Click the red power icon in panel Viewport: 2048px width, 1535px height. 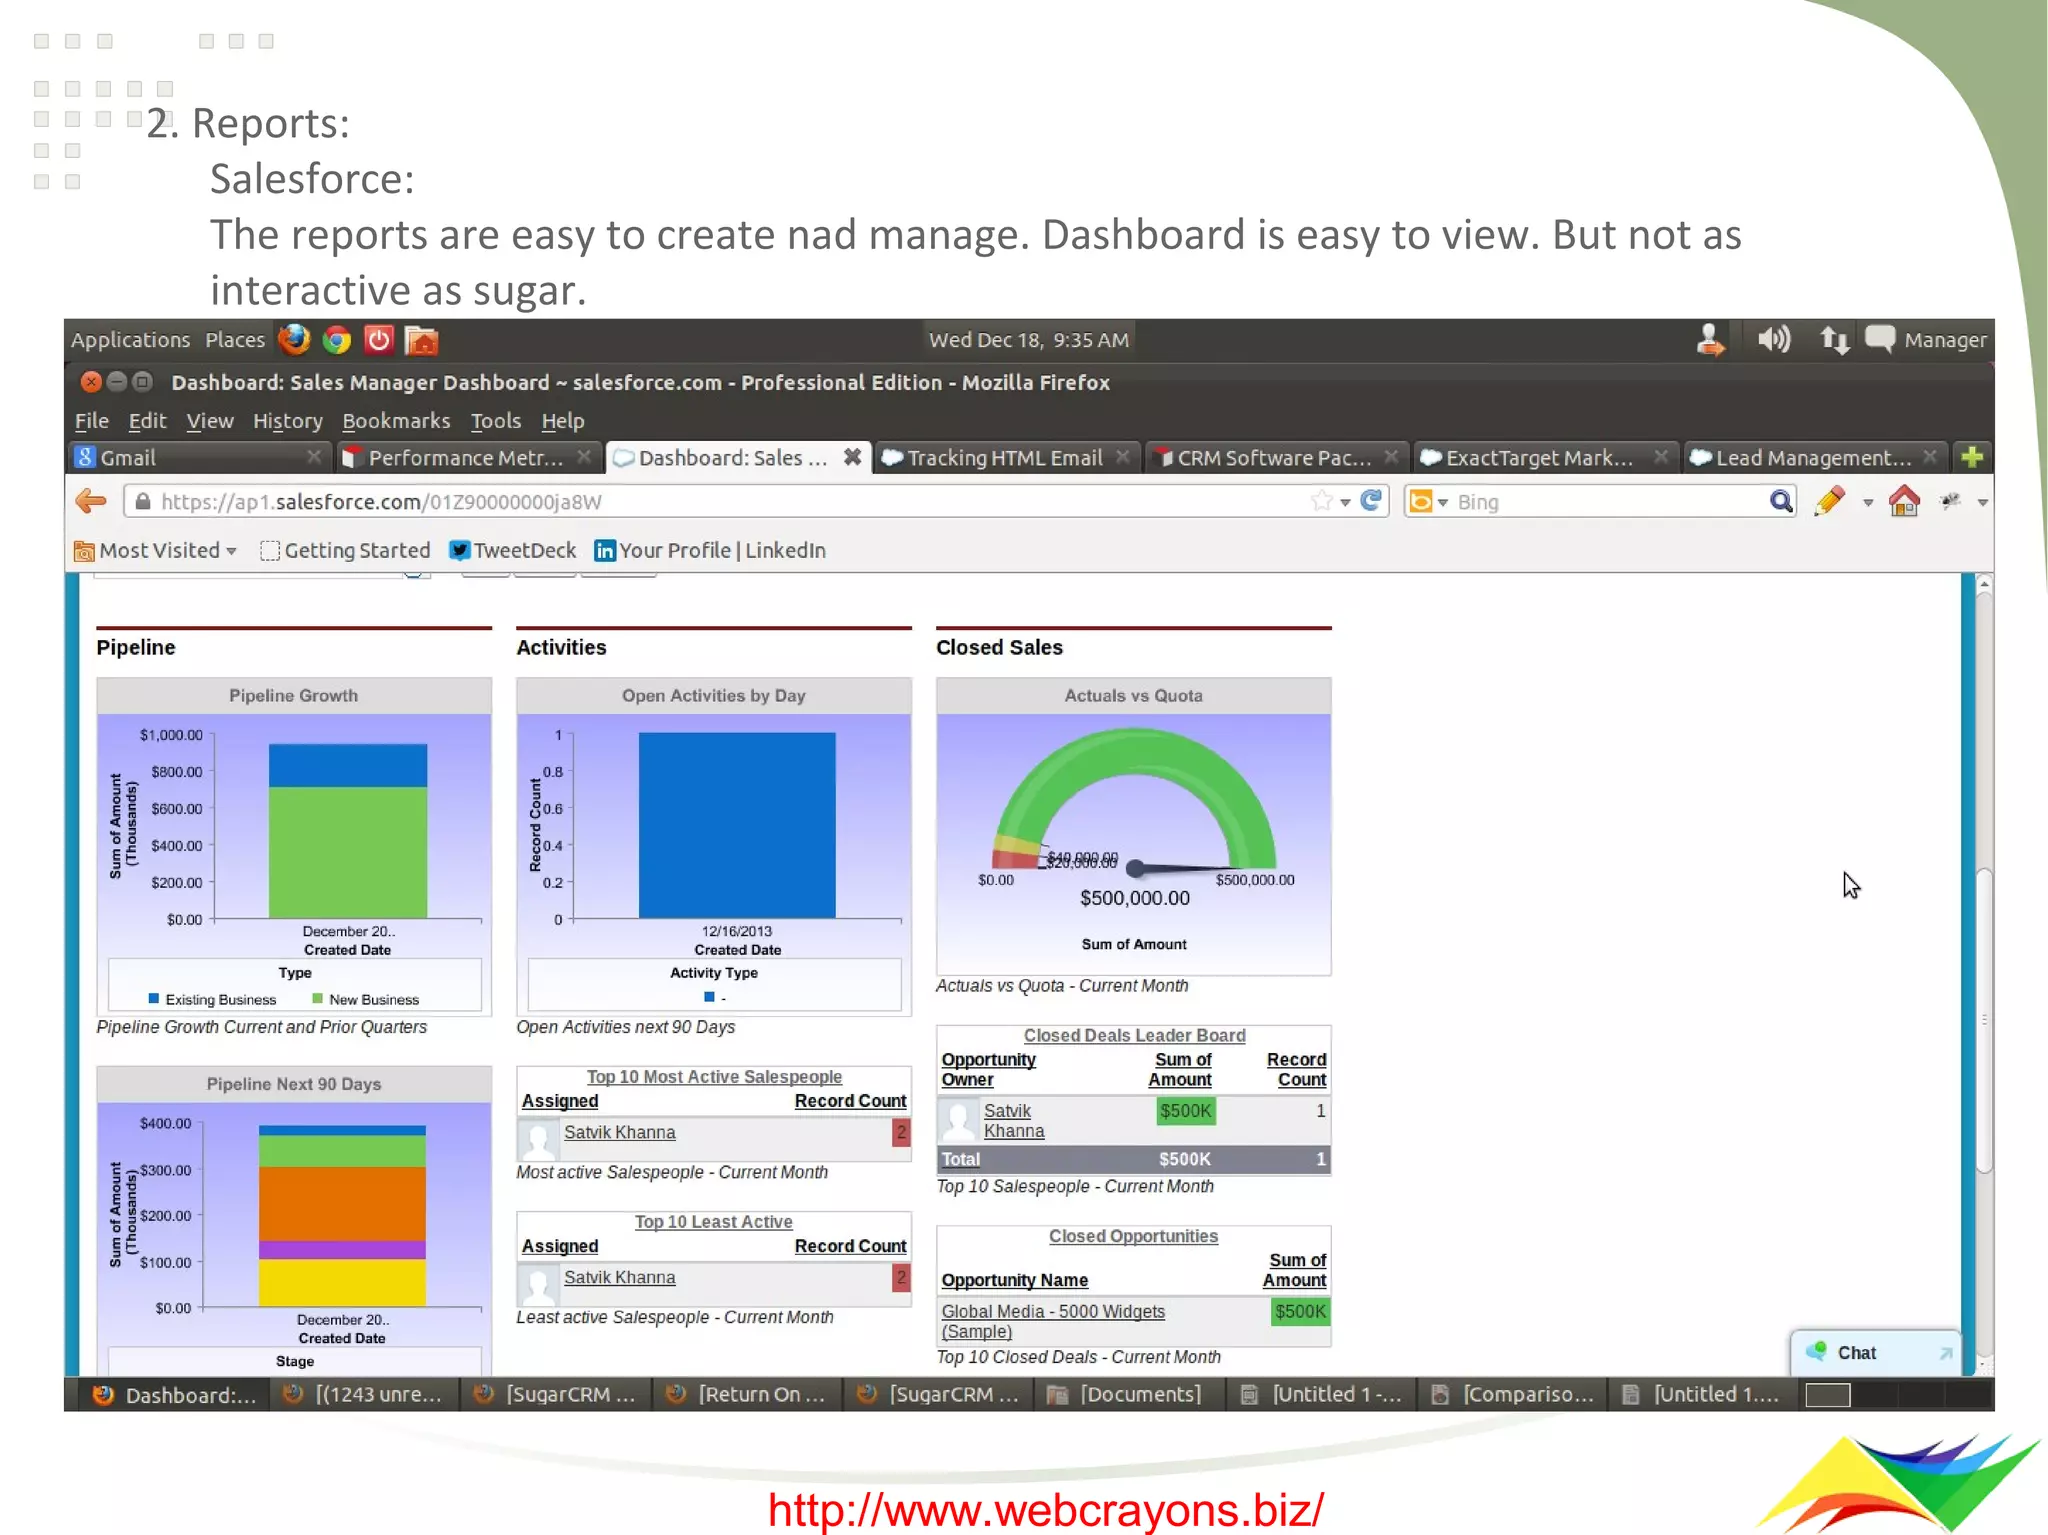click(x=379, y=340)
